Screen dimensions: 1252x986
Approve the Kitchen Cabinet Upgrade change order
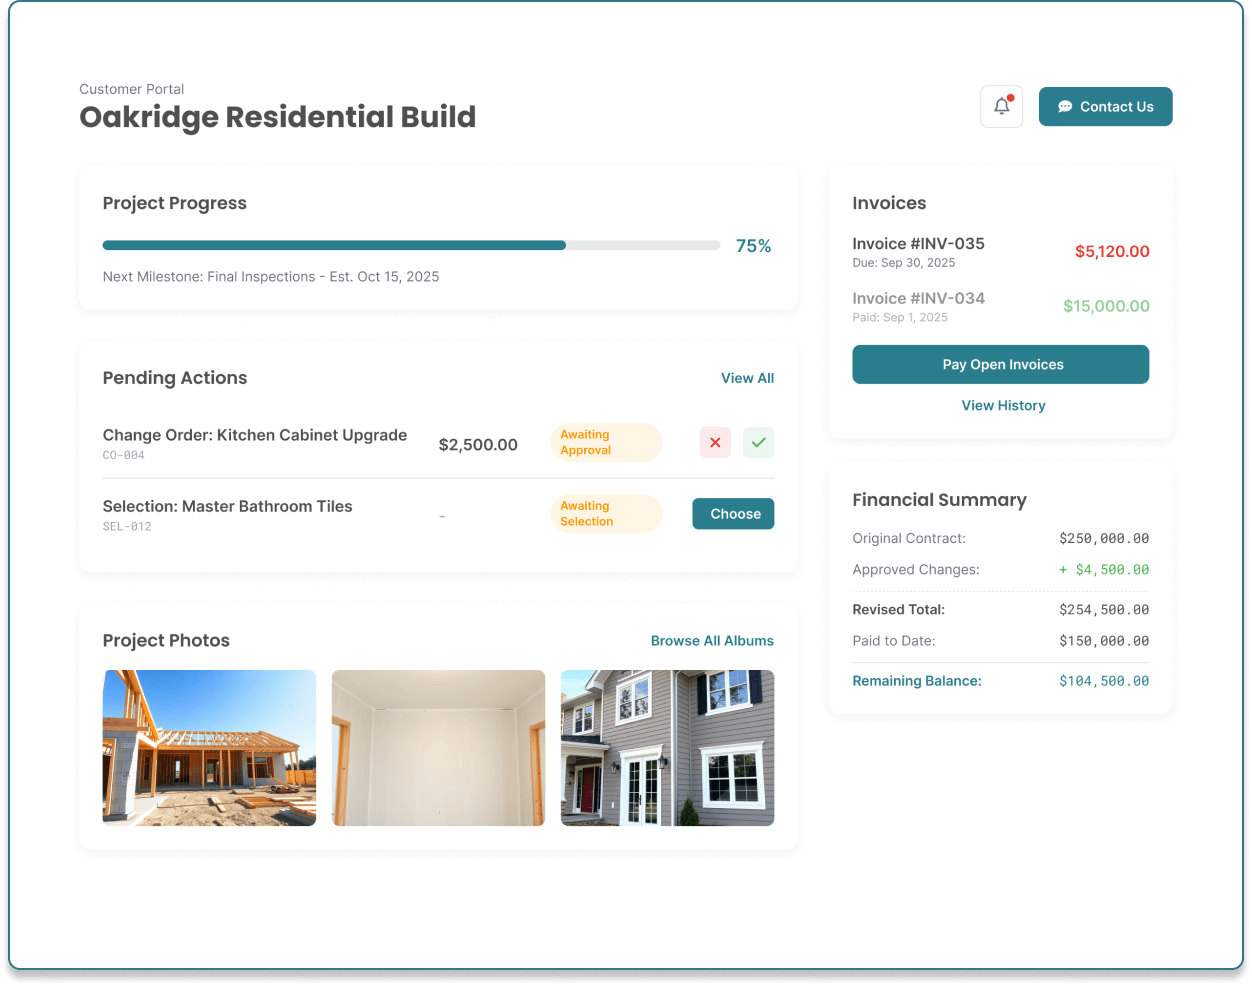[x=758, y=442]
